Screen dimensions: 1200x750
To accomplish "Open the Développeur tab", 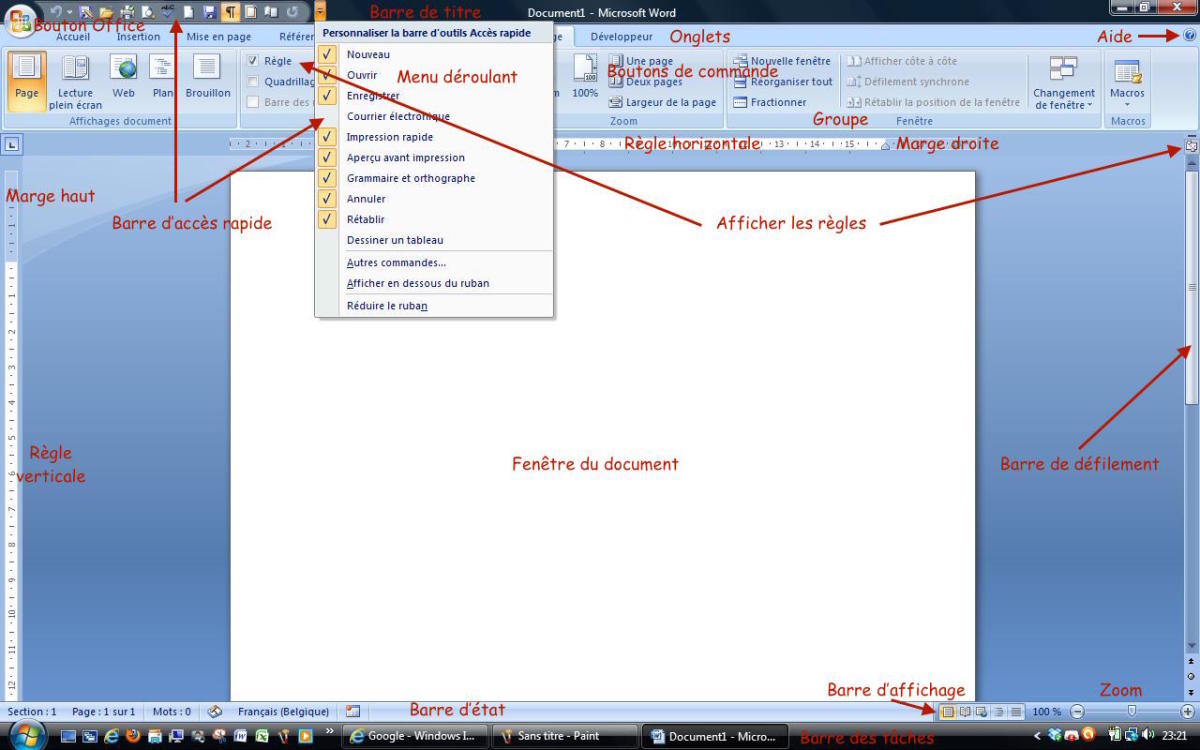I will coord(621,36).
